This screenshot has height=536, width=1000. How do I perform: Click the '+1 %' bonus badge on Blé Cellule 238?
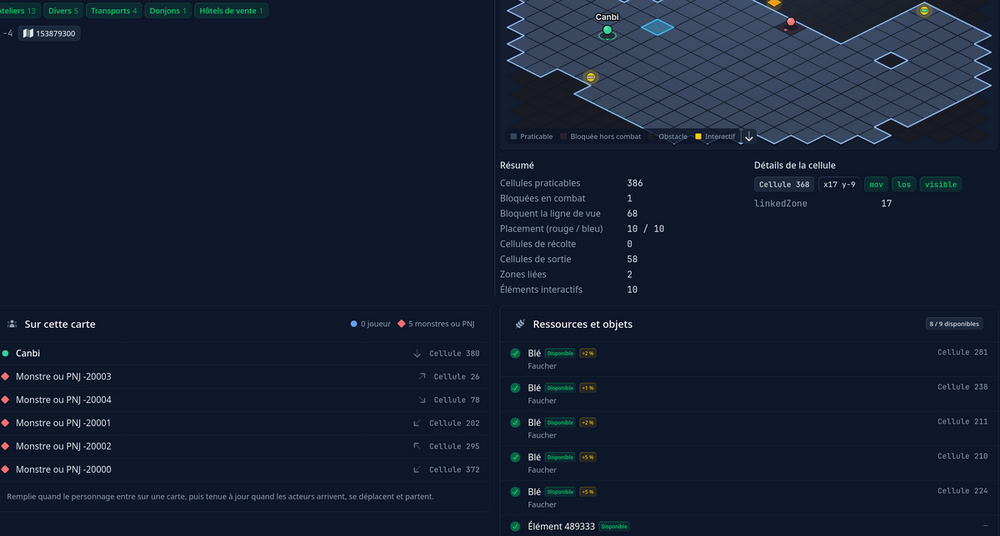point(587,388)
